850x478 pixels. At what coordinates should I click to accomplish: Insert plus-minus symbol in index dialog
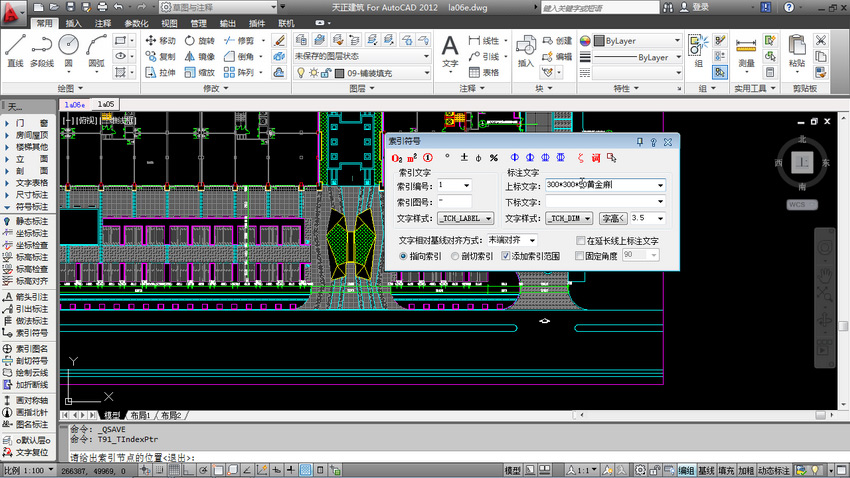tap(464, 157)
